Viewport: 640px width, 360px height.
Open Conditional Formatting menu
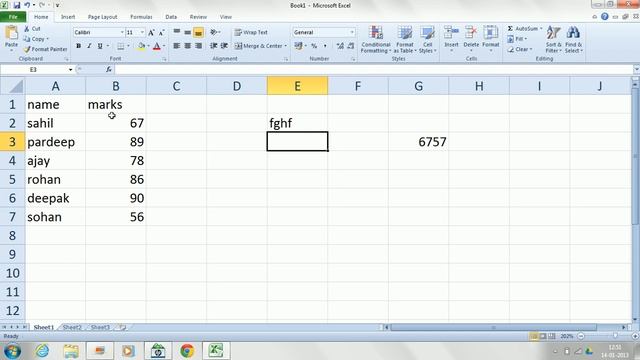[376, 40]
